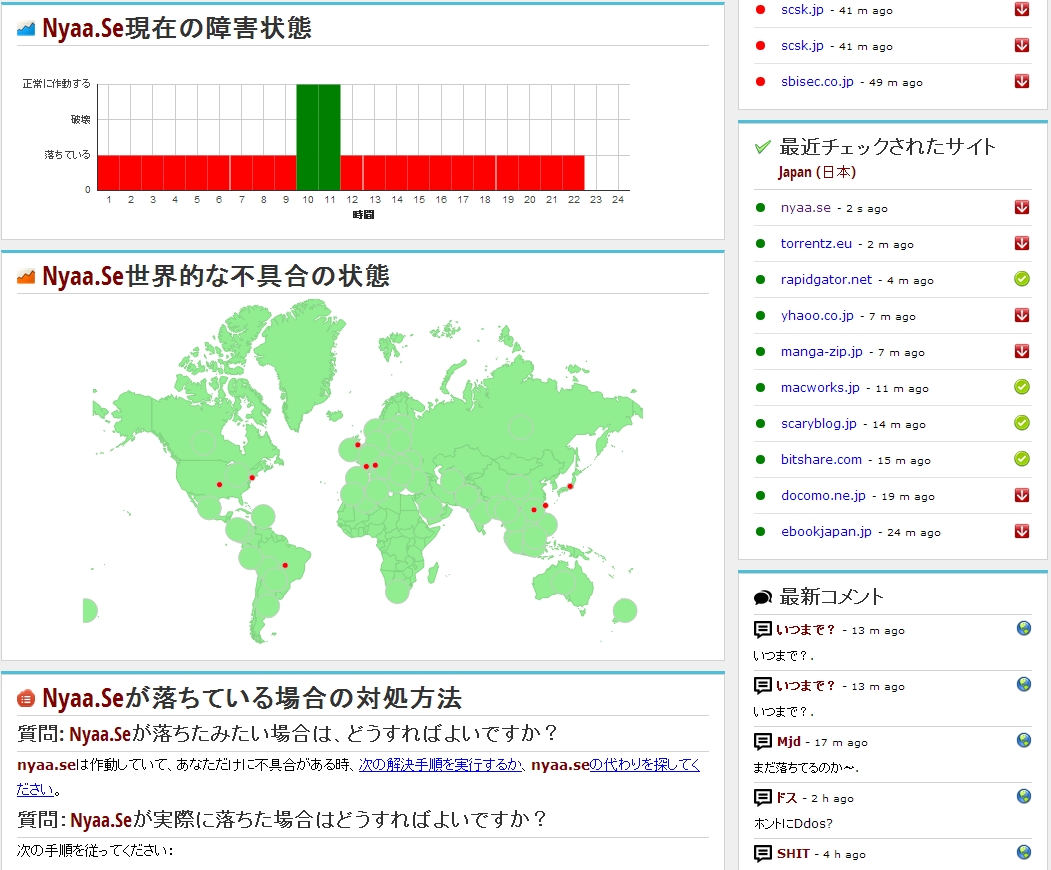Select the down-status icon for manga-zip.jp

[x=1022, y=351]
